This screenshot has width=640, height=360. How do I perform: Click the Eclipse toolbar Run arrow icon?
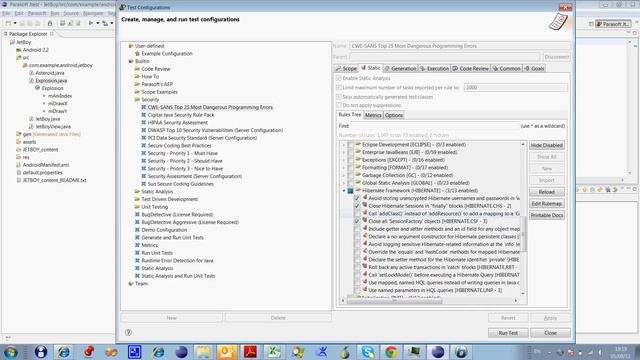tap(91, 23)
